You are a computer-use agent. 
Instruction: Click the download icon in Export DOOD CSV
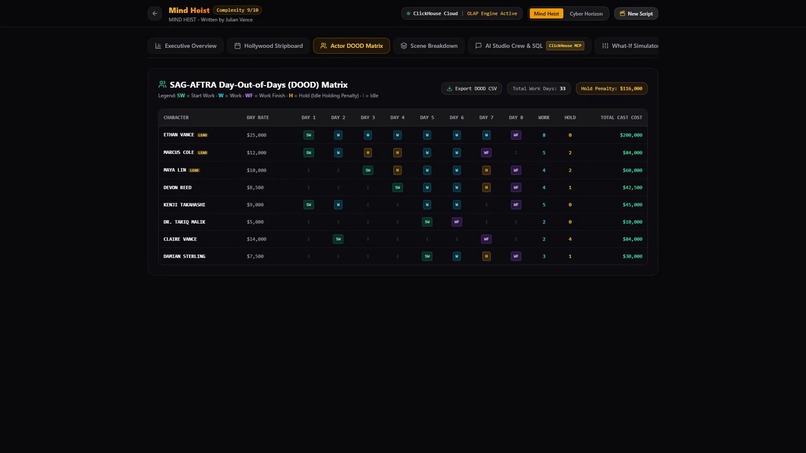click(x=449, y=88)
